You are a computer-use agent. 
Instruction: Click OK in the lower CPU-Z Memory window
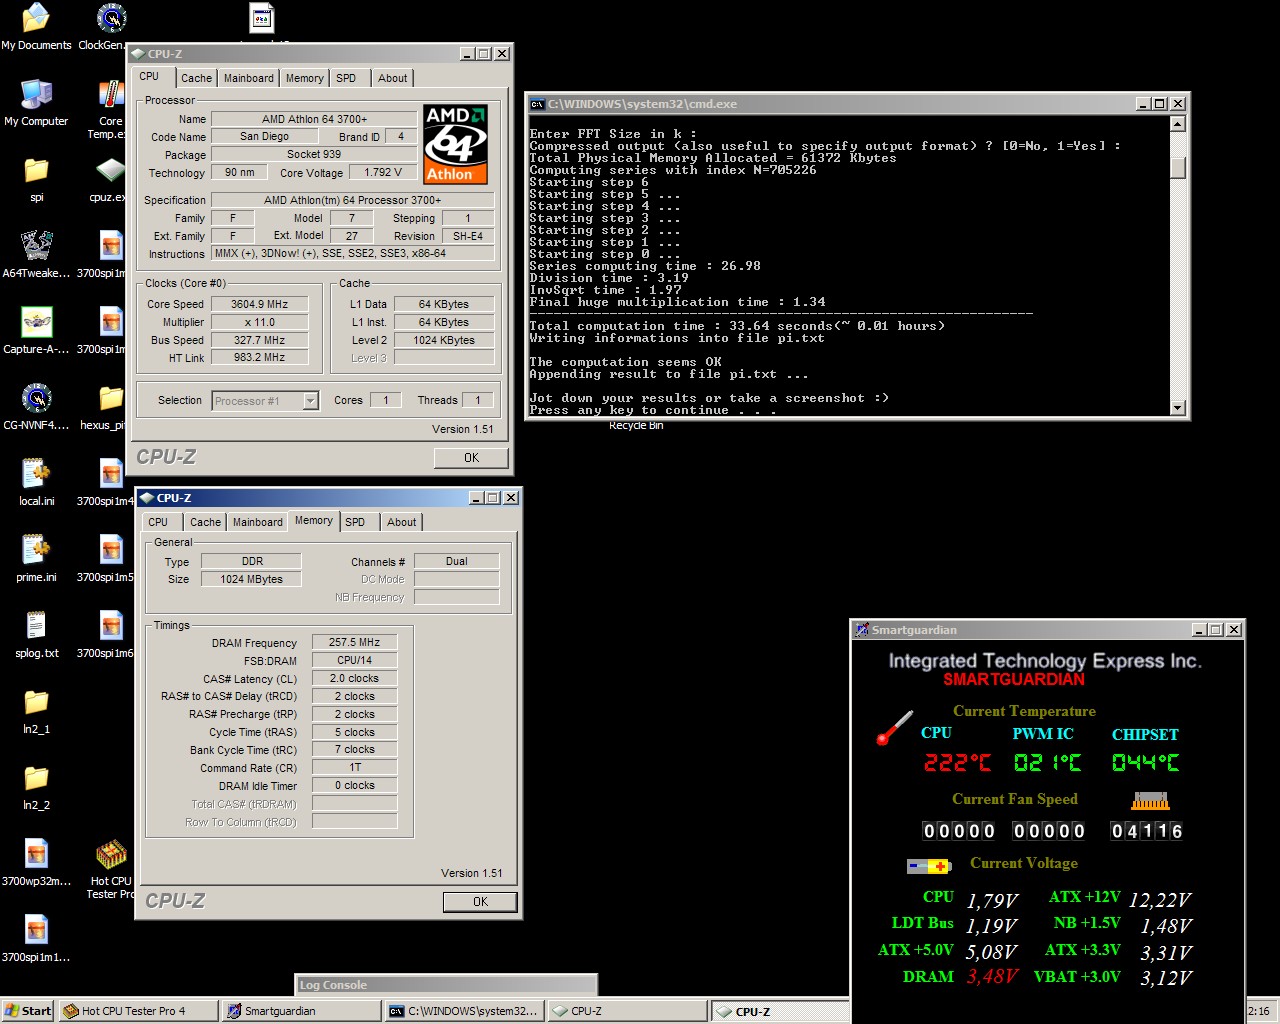480,902
